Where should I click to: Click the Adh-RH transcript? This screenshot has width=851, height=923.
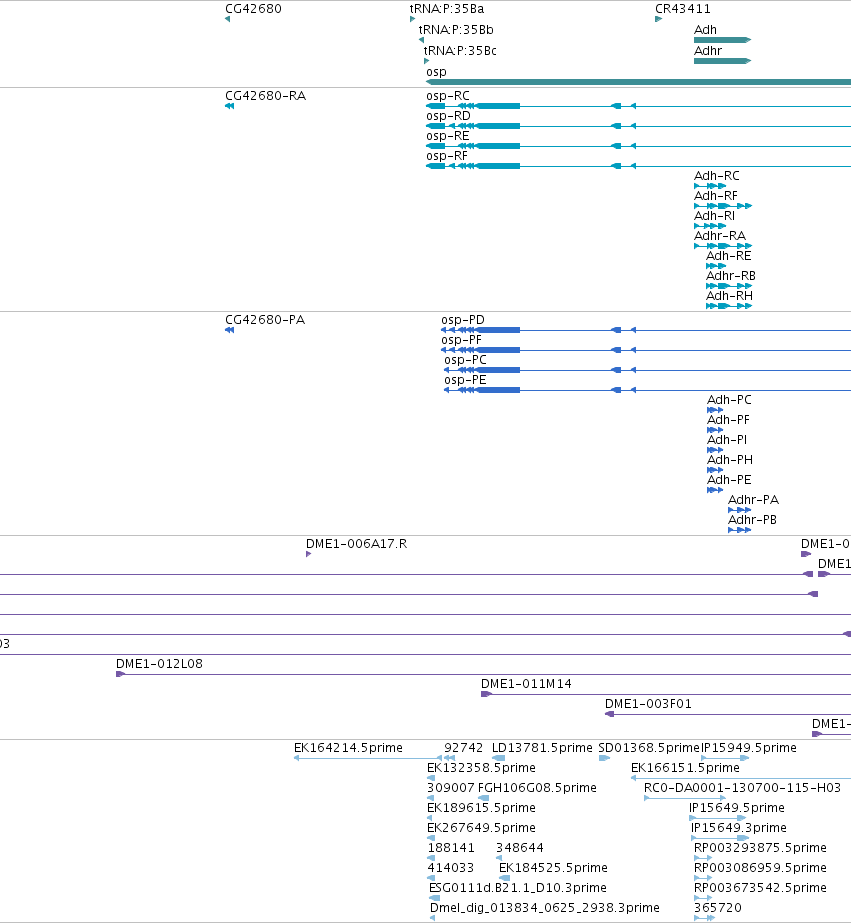[729, 306]
